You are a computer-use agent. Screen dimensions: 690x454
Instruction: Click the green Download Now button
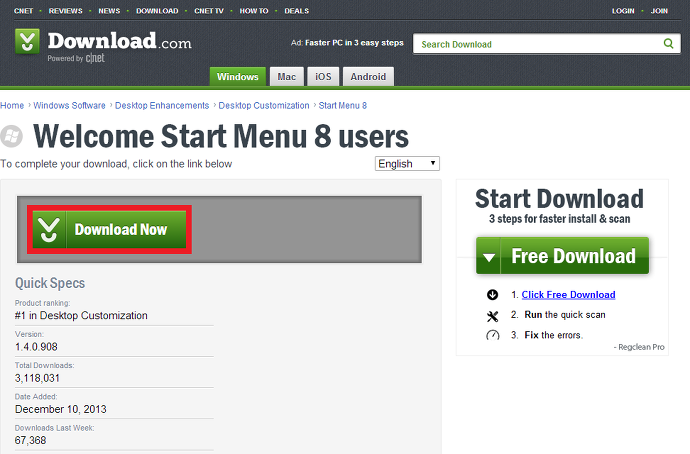[x=109, y=229]
